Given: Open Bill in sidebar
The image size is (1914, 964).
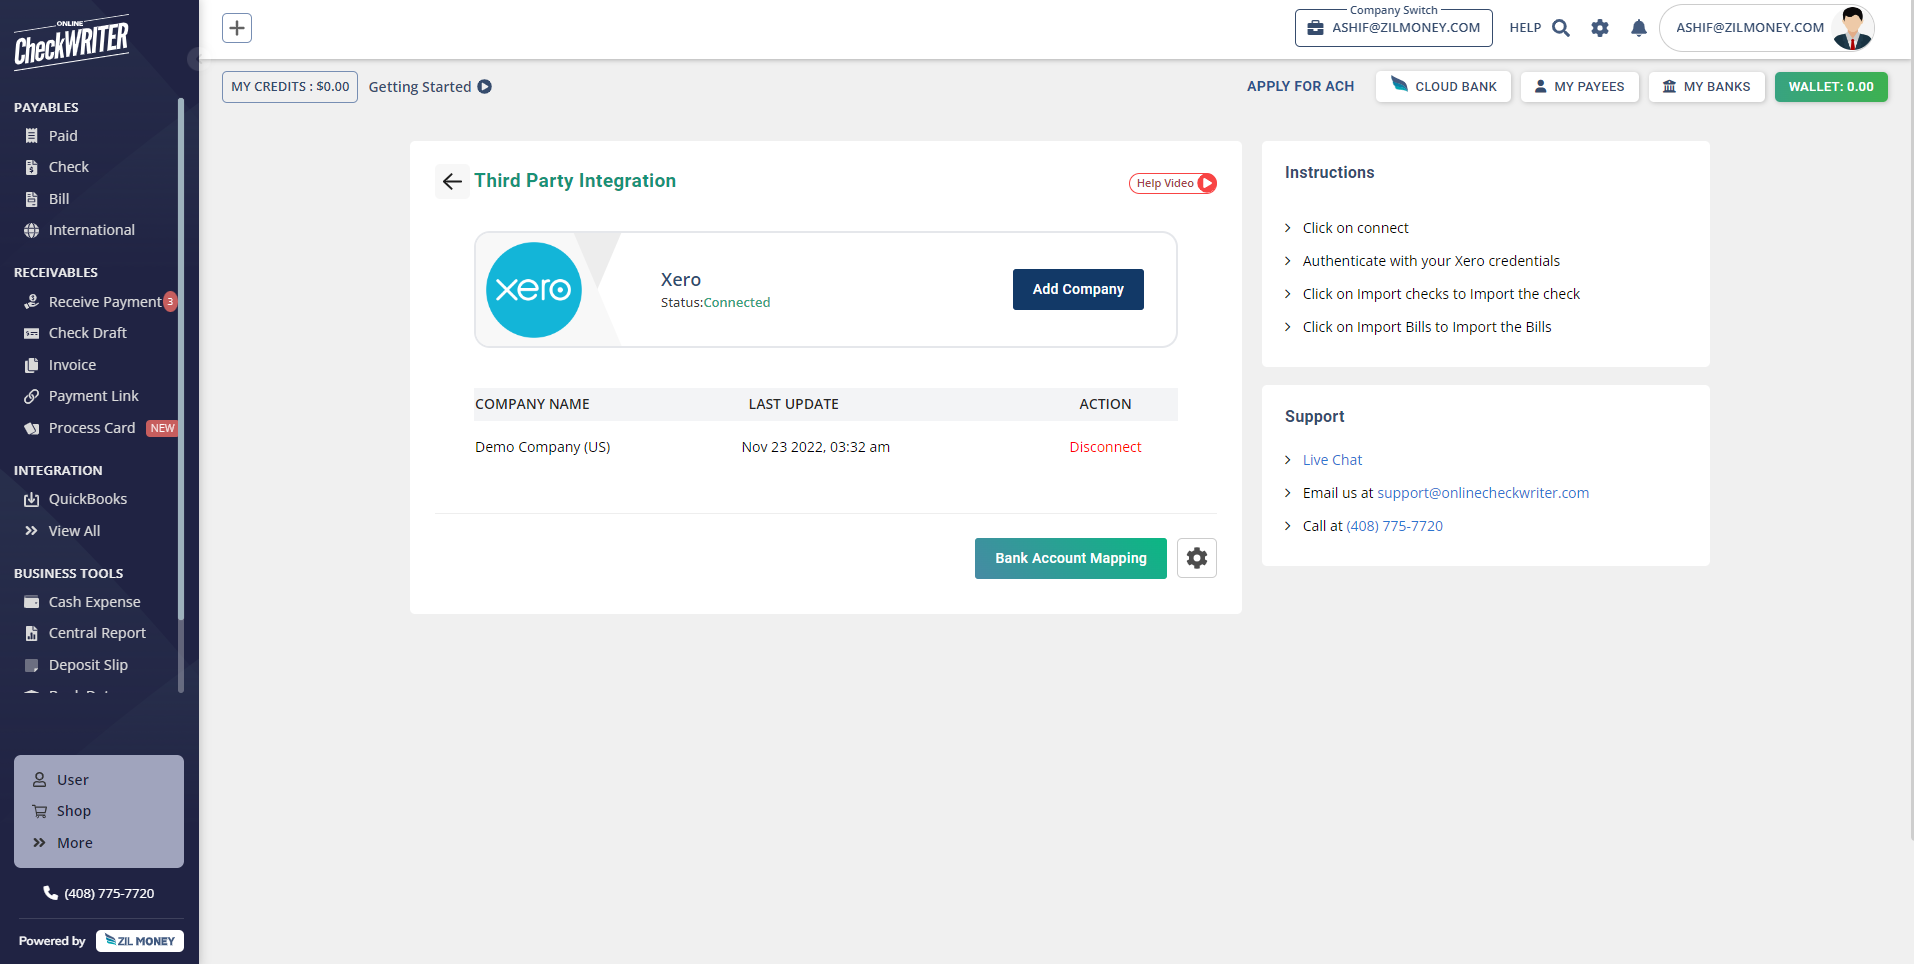Looking at the screenshot, I should [58, 199].
